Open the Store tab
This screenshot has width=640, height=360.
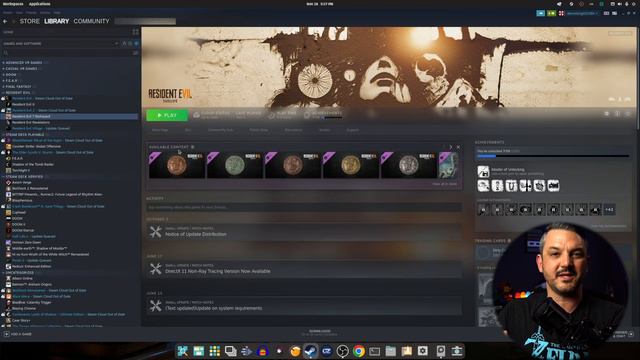30,21
